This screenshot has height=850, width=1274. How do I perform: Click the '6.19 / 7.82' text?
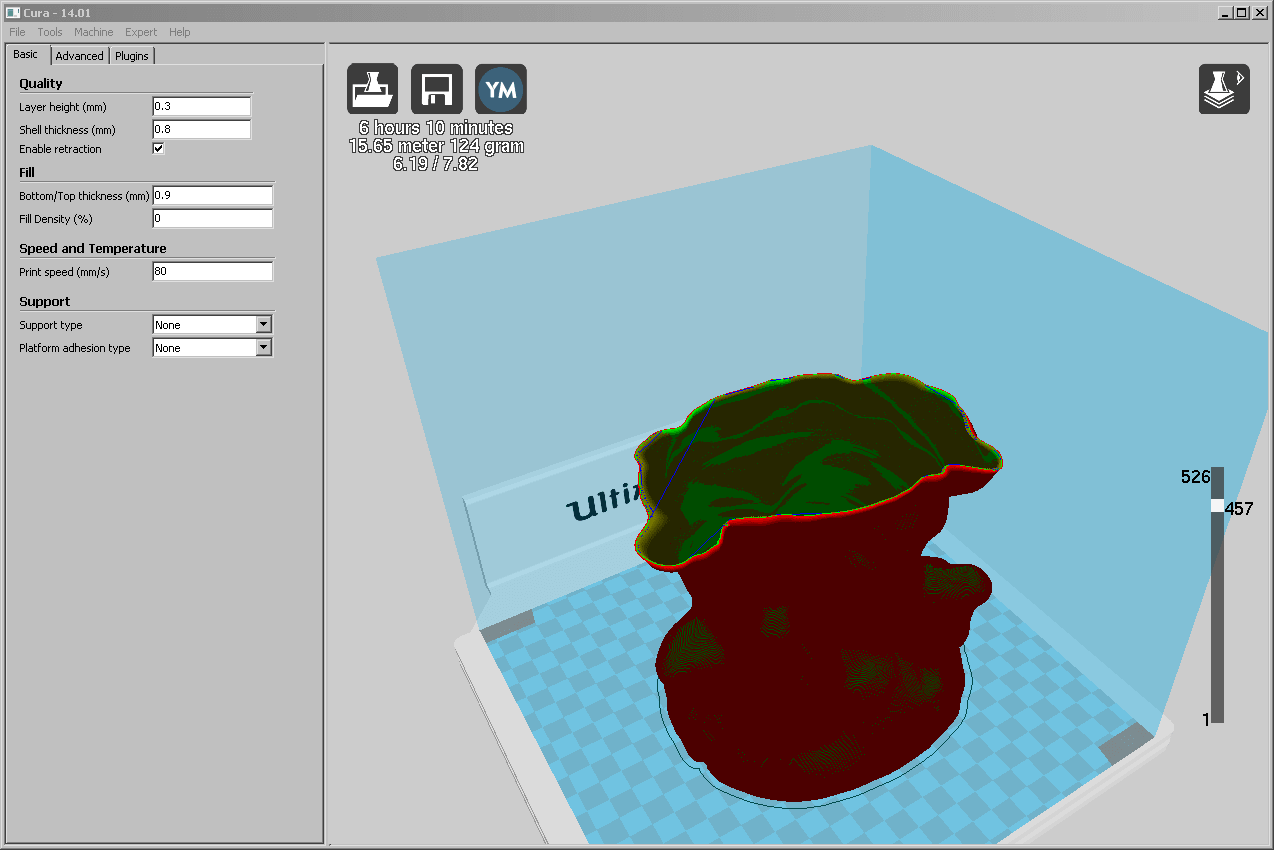[x=436, y=164]
